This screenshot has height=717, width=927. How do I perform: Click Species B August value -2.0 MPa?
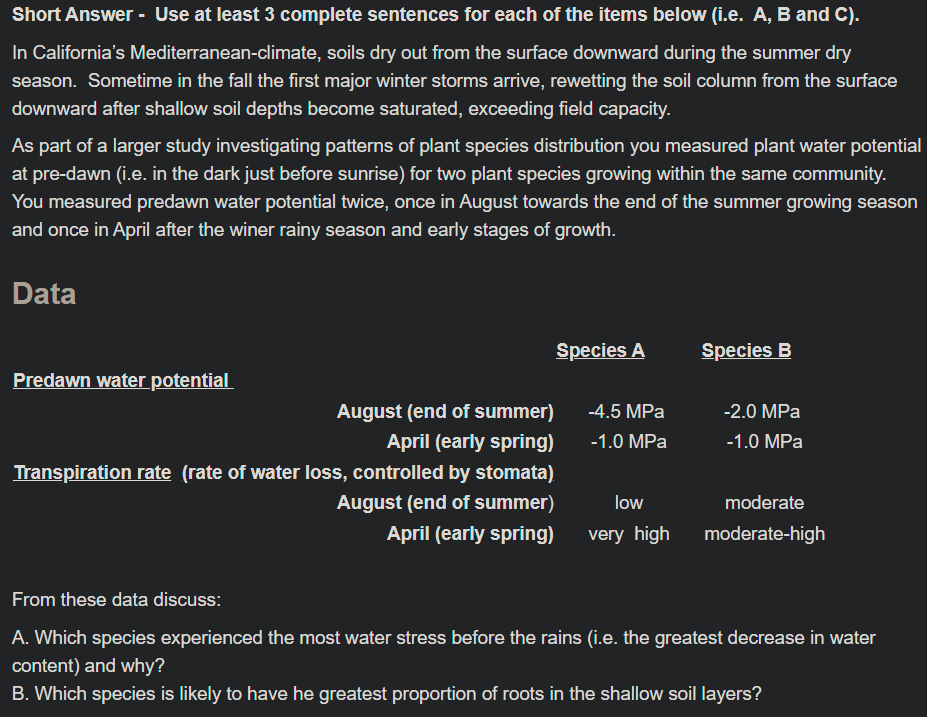point(761,411)
